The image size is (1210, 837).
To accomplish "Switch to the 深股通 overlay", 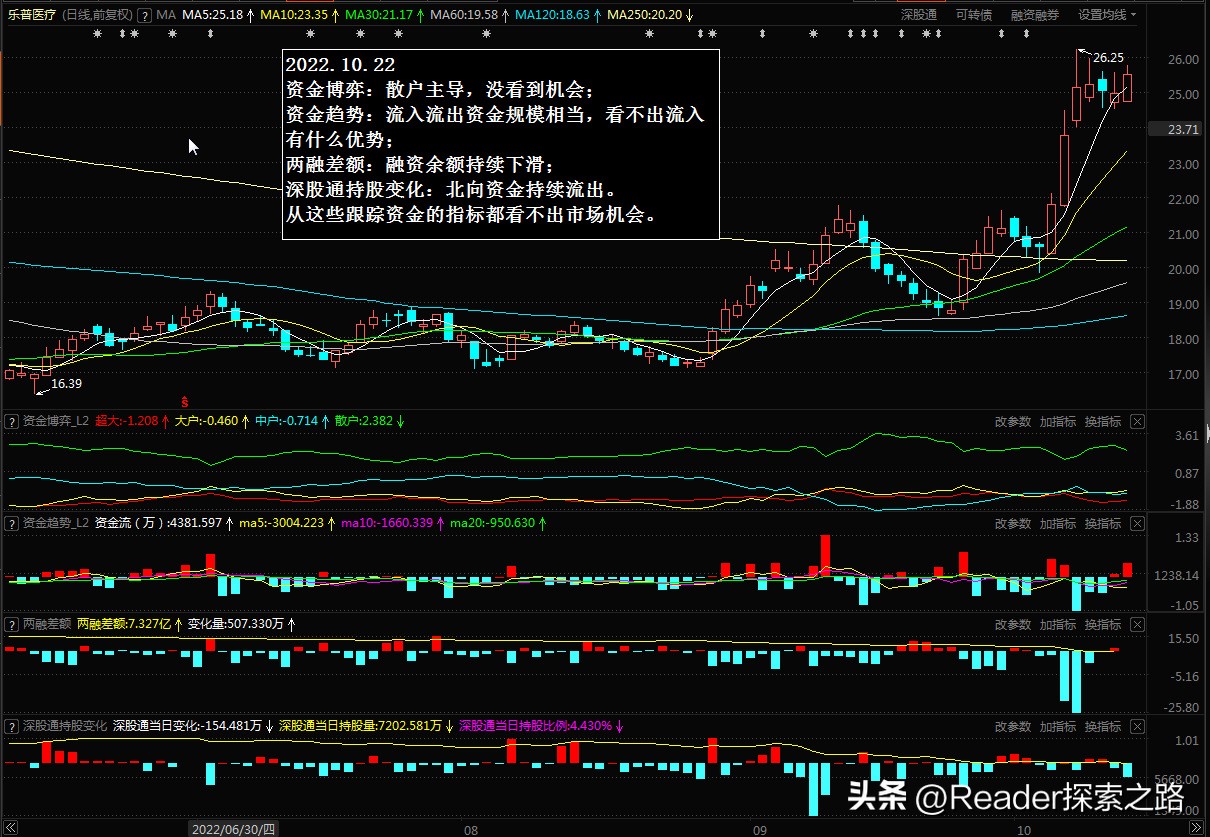I will [x=918, y=15].
